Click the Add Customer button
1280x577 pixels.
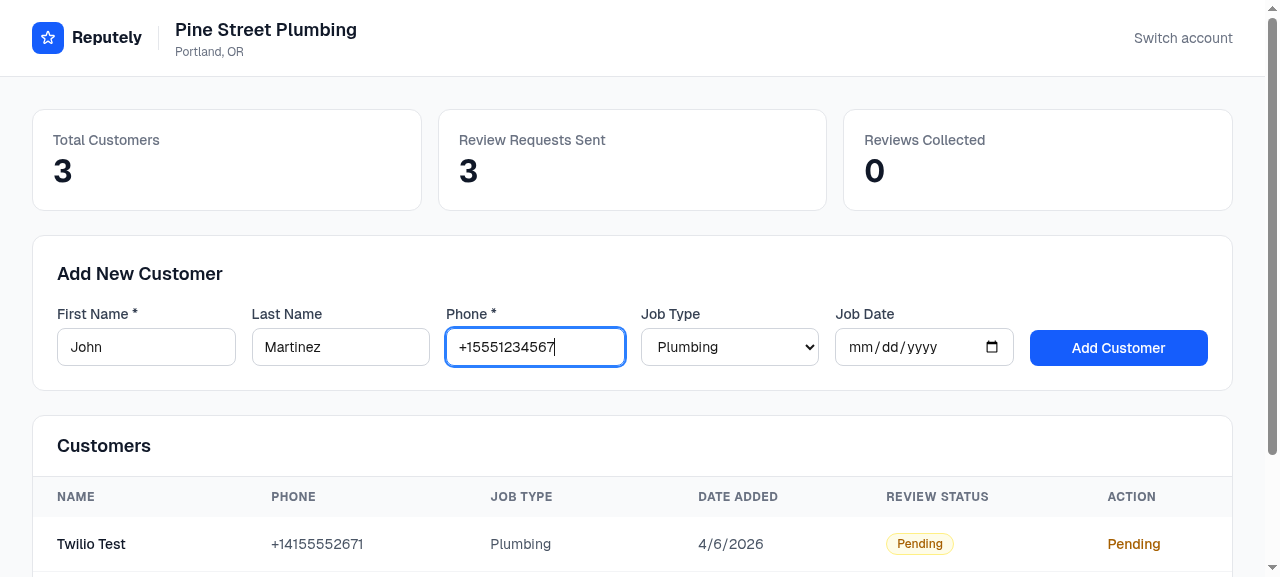coord(1118,348)
